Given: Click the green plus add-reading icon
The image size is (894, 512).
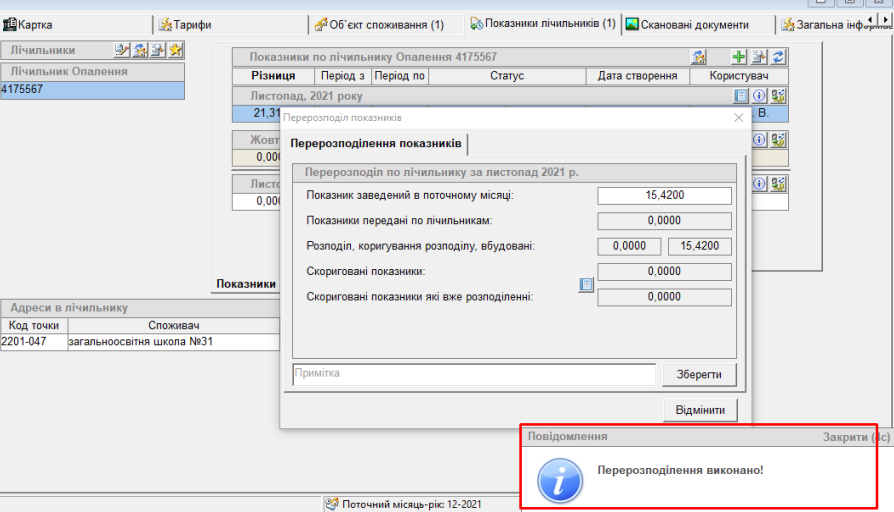Looking at the screenshot, I should 739,57.
